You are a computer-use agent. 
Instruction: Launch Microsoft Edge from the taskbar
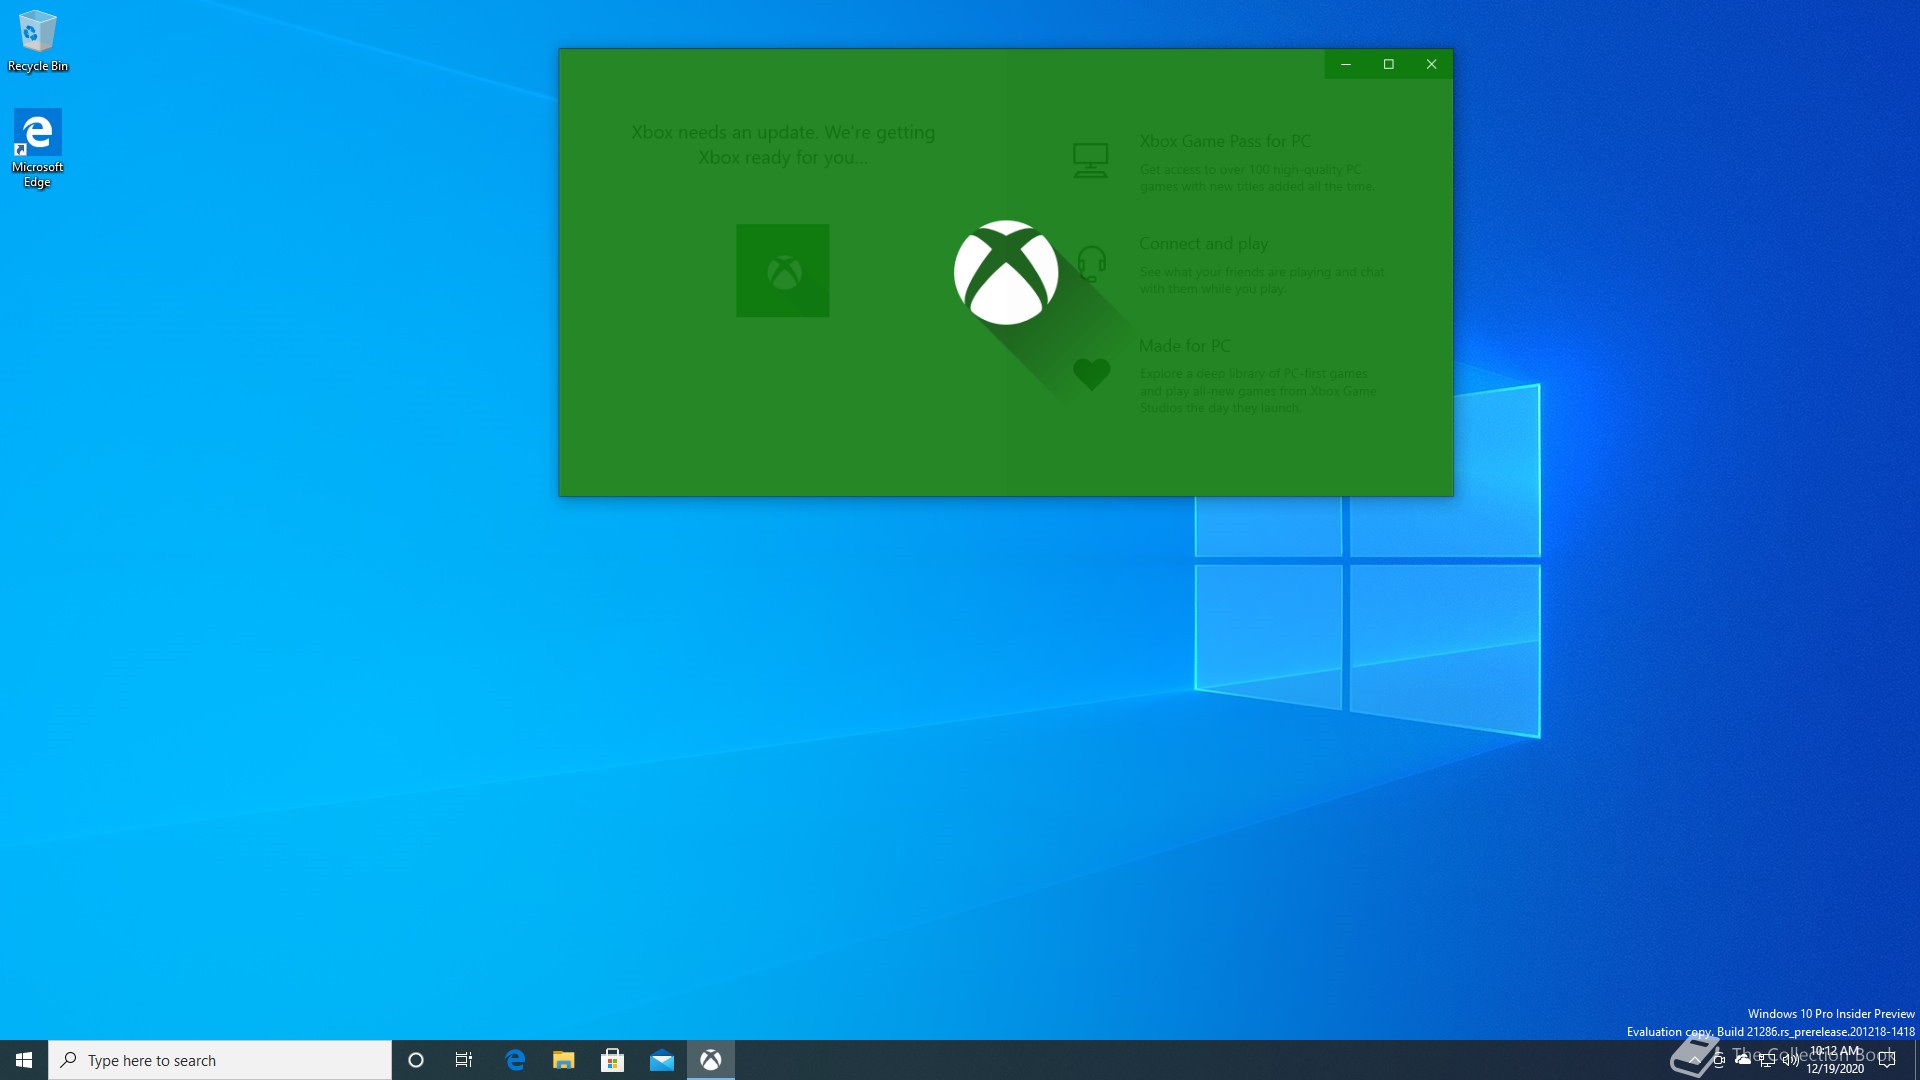516,1060
